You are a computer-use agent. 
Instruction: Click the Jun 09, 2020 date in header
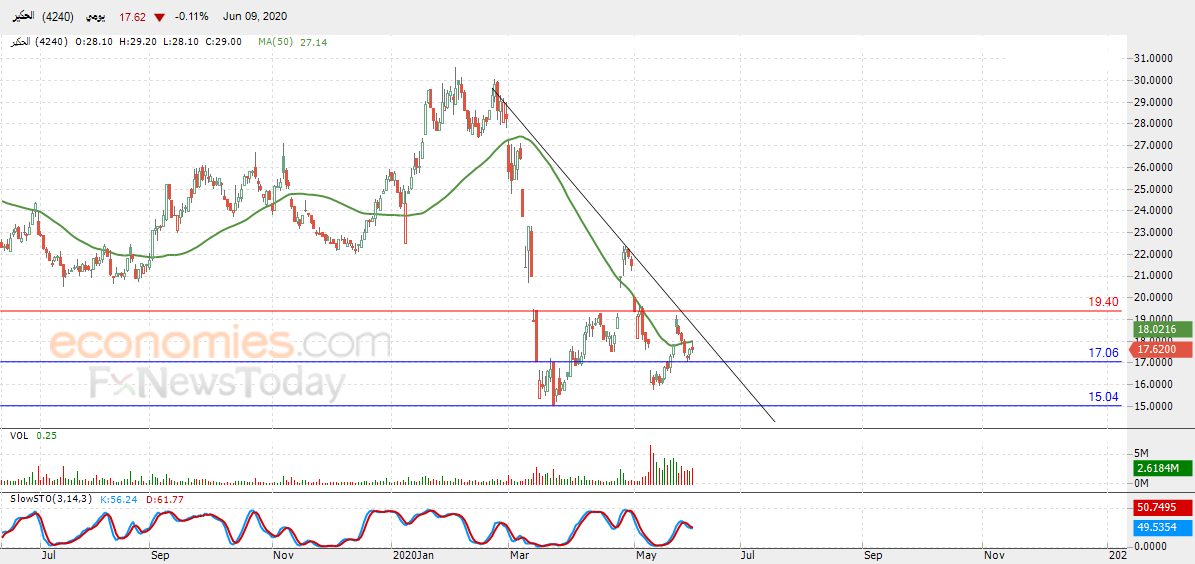255,16
